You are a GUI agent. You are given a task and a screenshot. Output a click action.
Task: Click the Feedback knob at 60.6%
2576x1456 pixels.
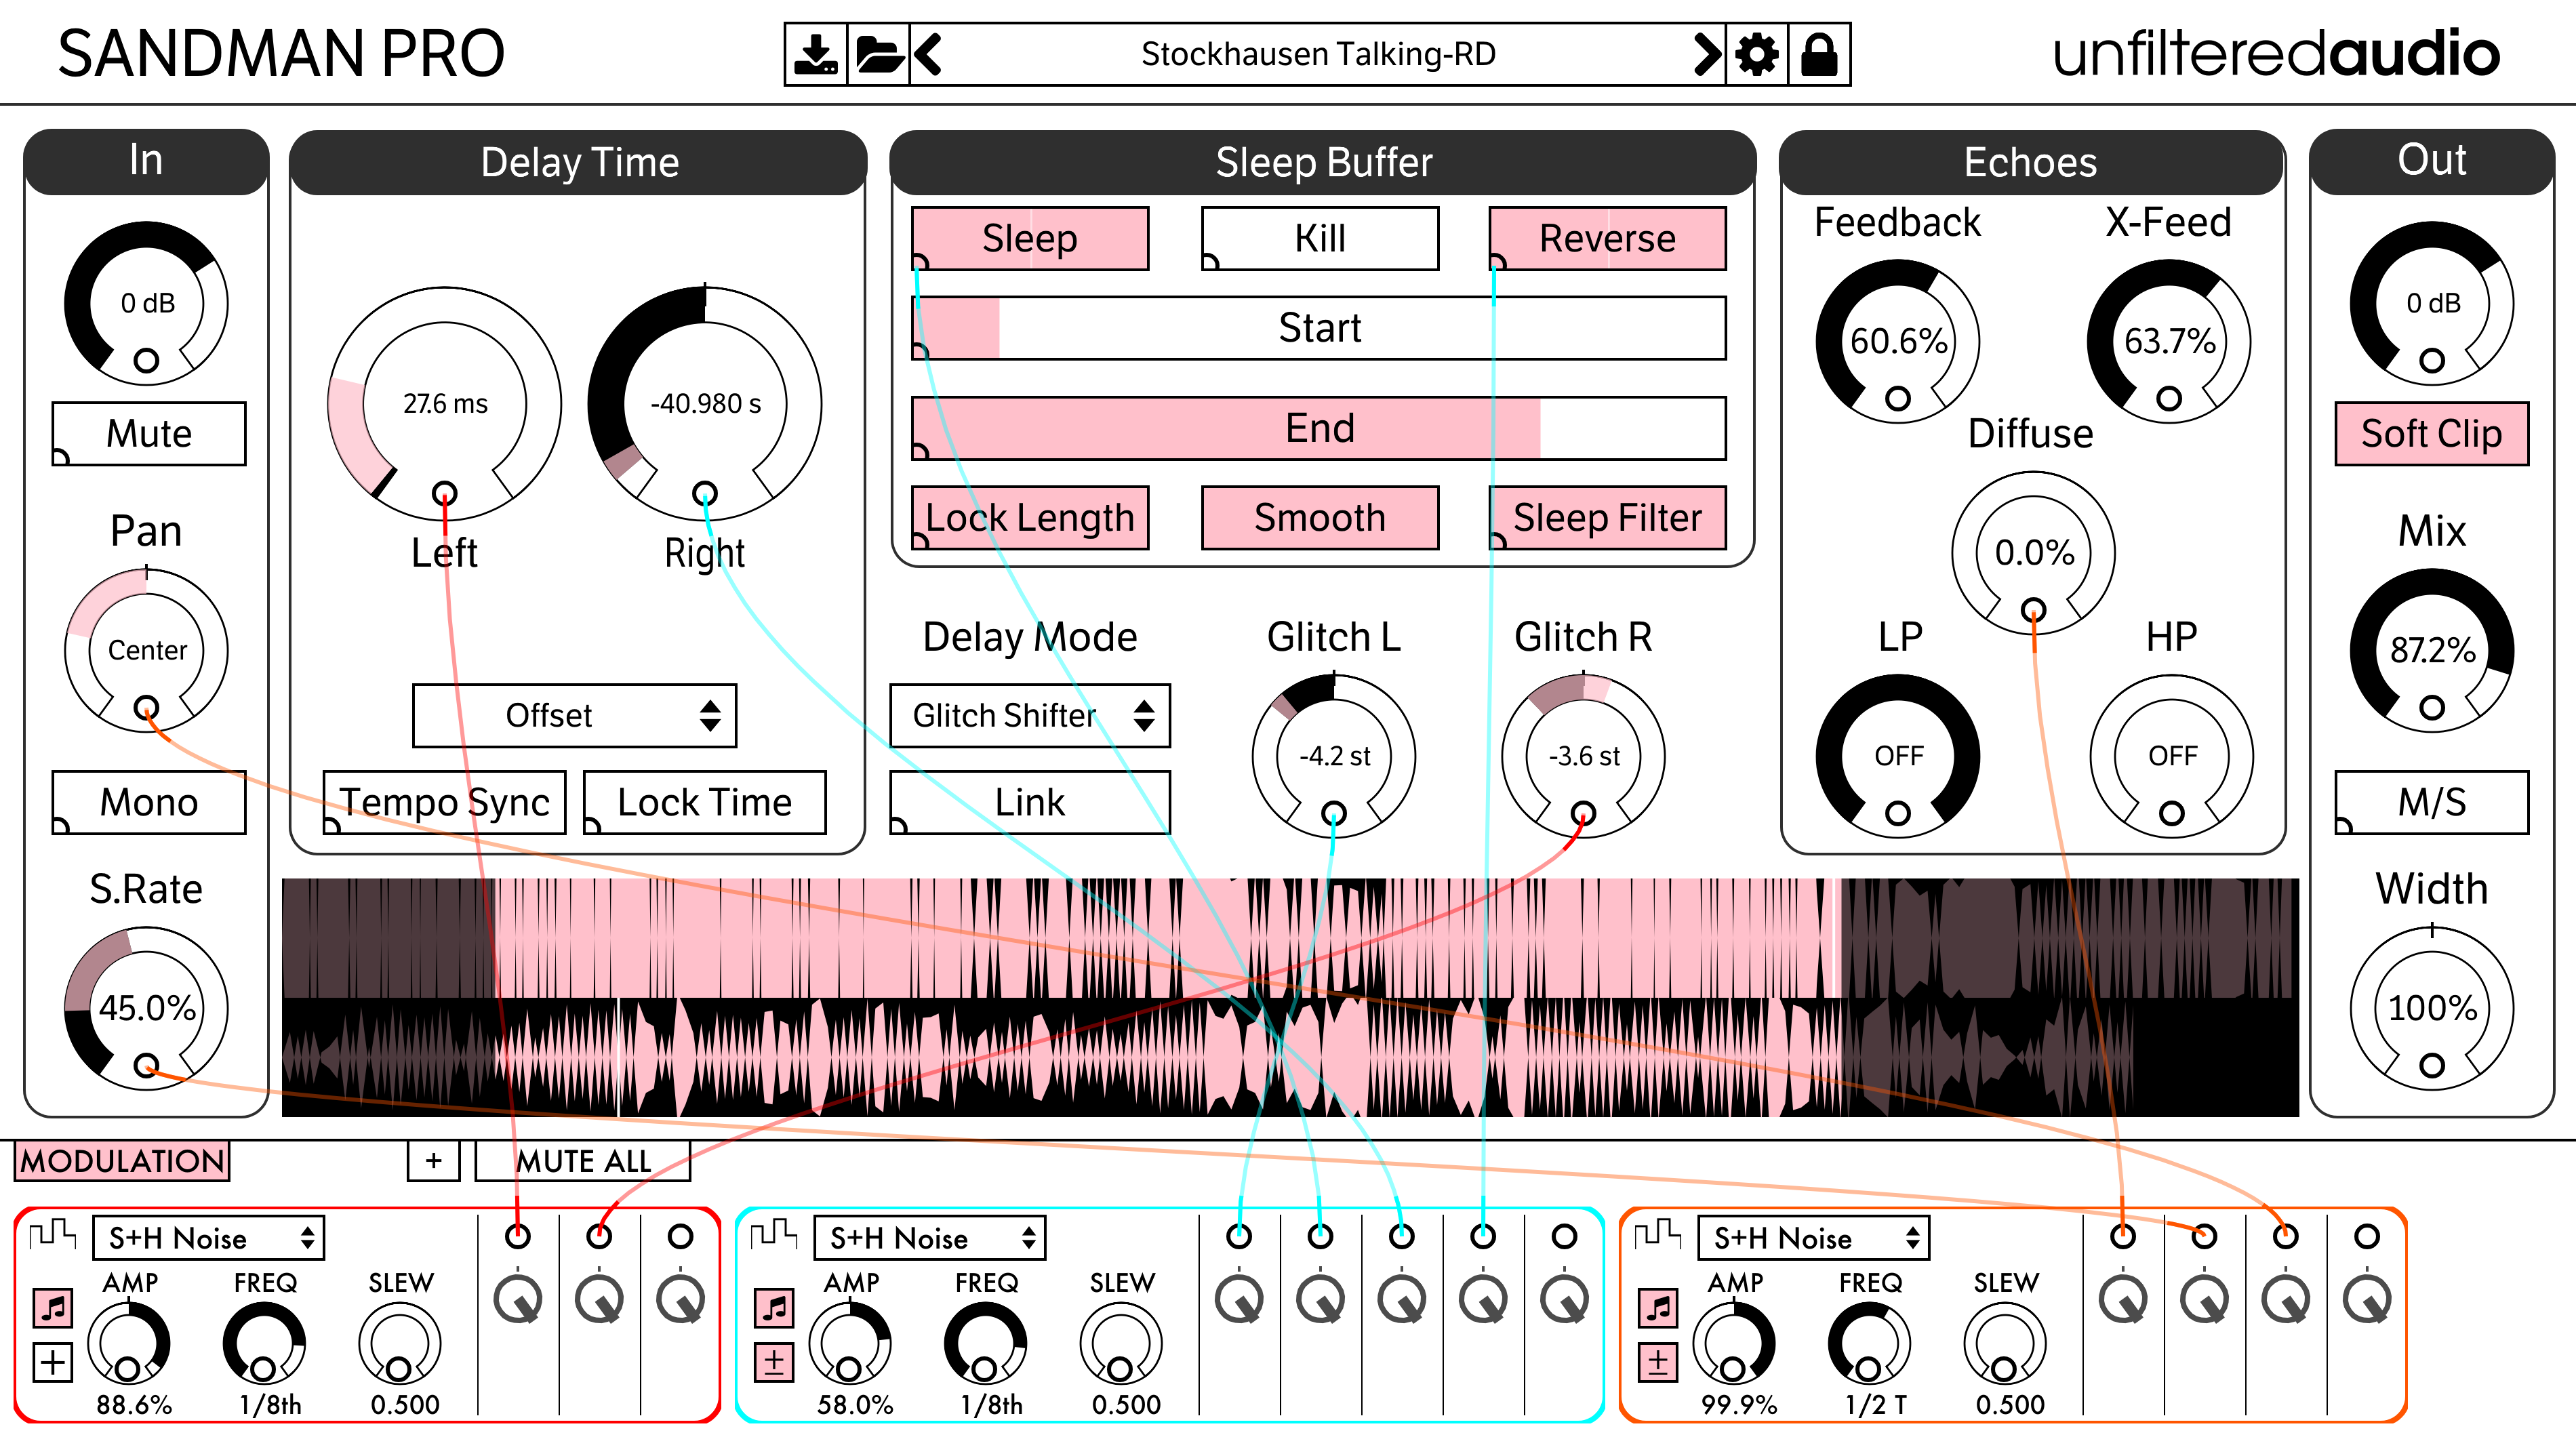(1898, 341)
